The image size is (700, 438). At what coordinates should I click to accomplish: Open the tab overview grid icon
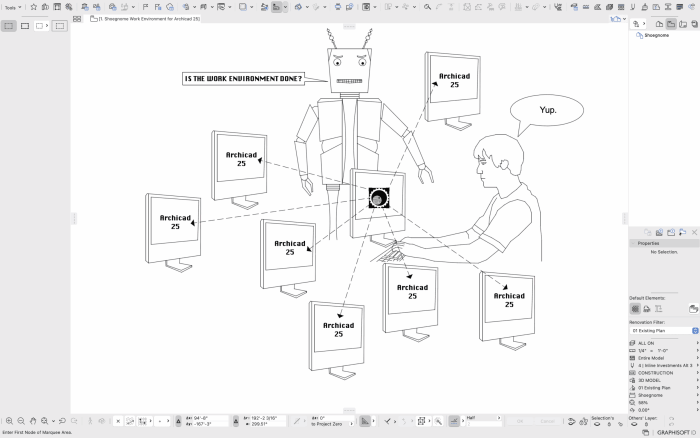pyautogui.click(x=77, y=19)
